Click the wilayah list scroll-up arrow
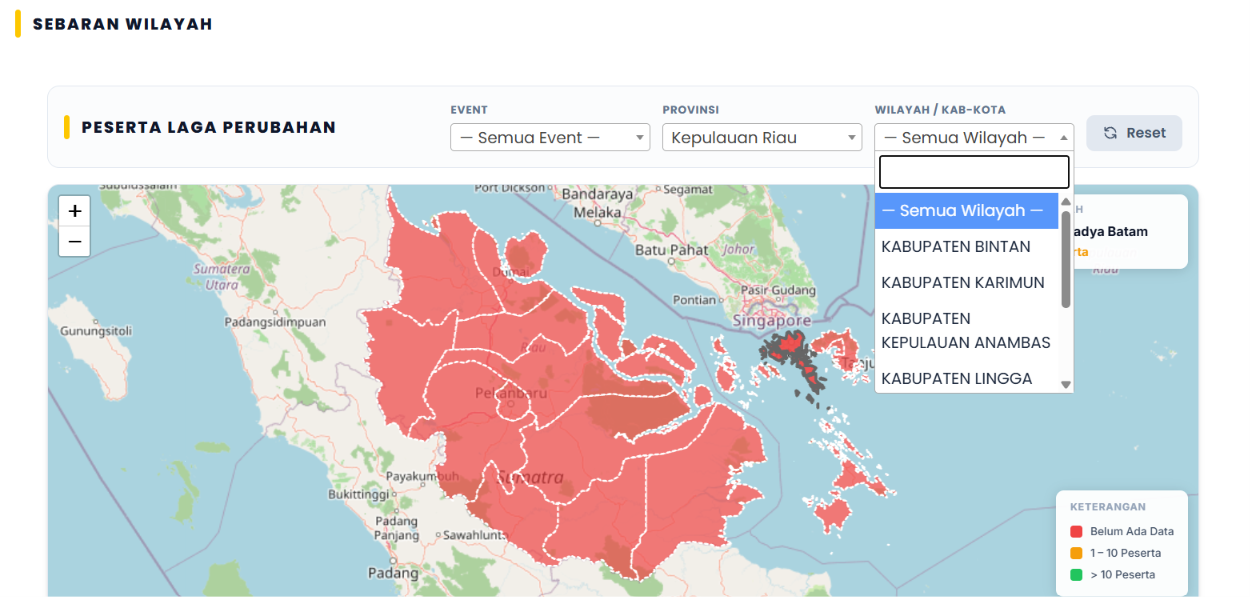Screen dimensions: 1250x597 (1066, 201)
